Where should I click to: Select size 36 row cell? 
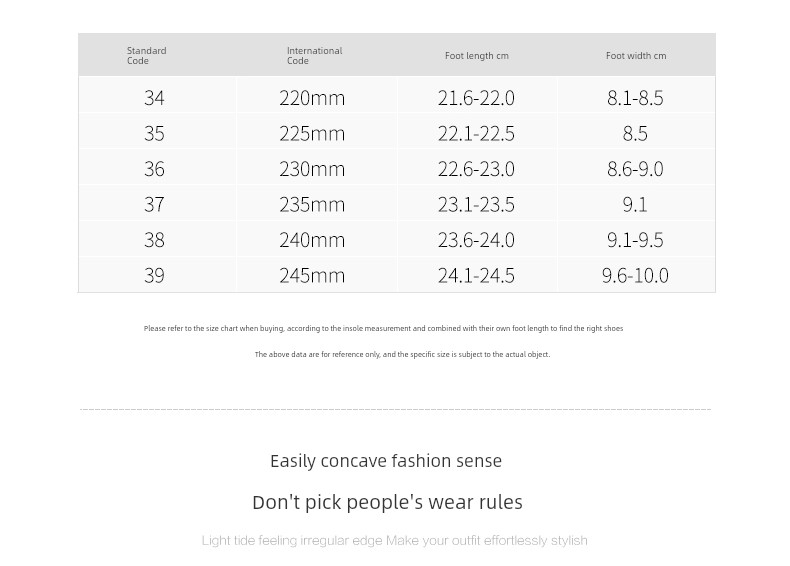(x=154, y=169)
